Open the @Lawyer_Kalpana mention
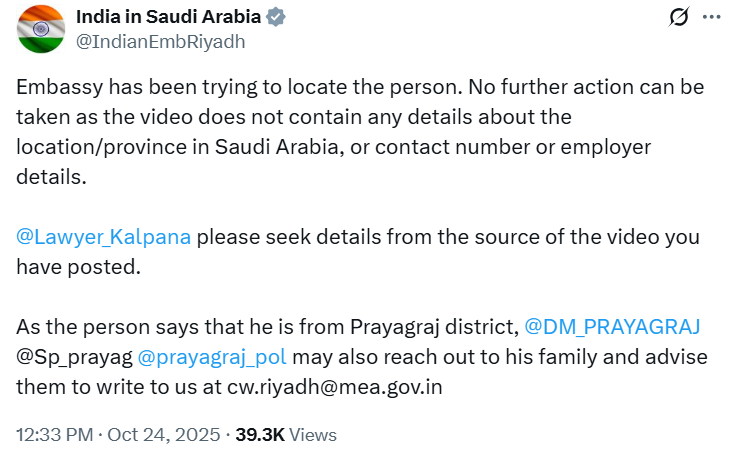The height and width of the screenshot is (456, 740). 103,237
